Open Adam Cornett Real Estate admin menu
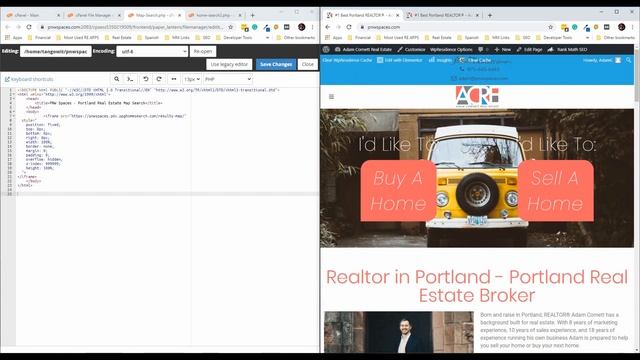Screen dimensions: 640x360 point(363,49)
